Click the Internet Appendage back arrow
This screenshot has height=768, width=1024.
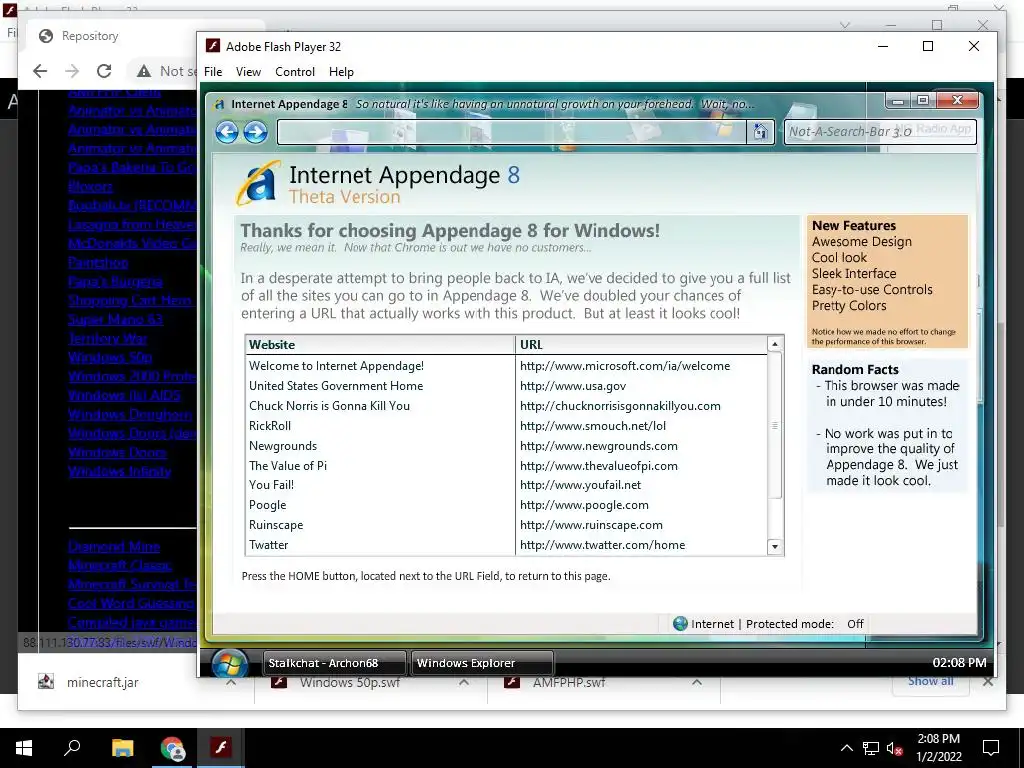click(x=227, y=132)
